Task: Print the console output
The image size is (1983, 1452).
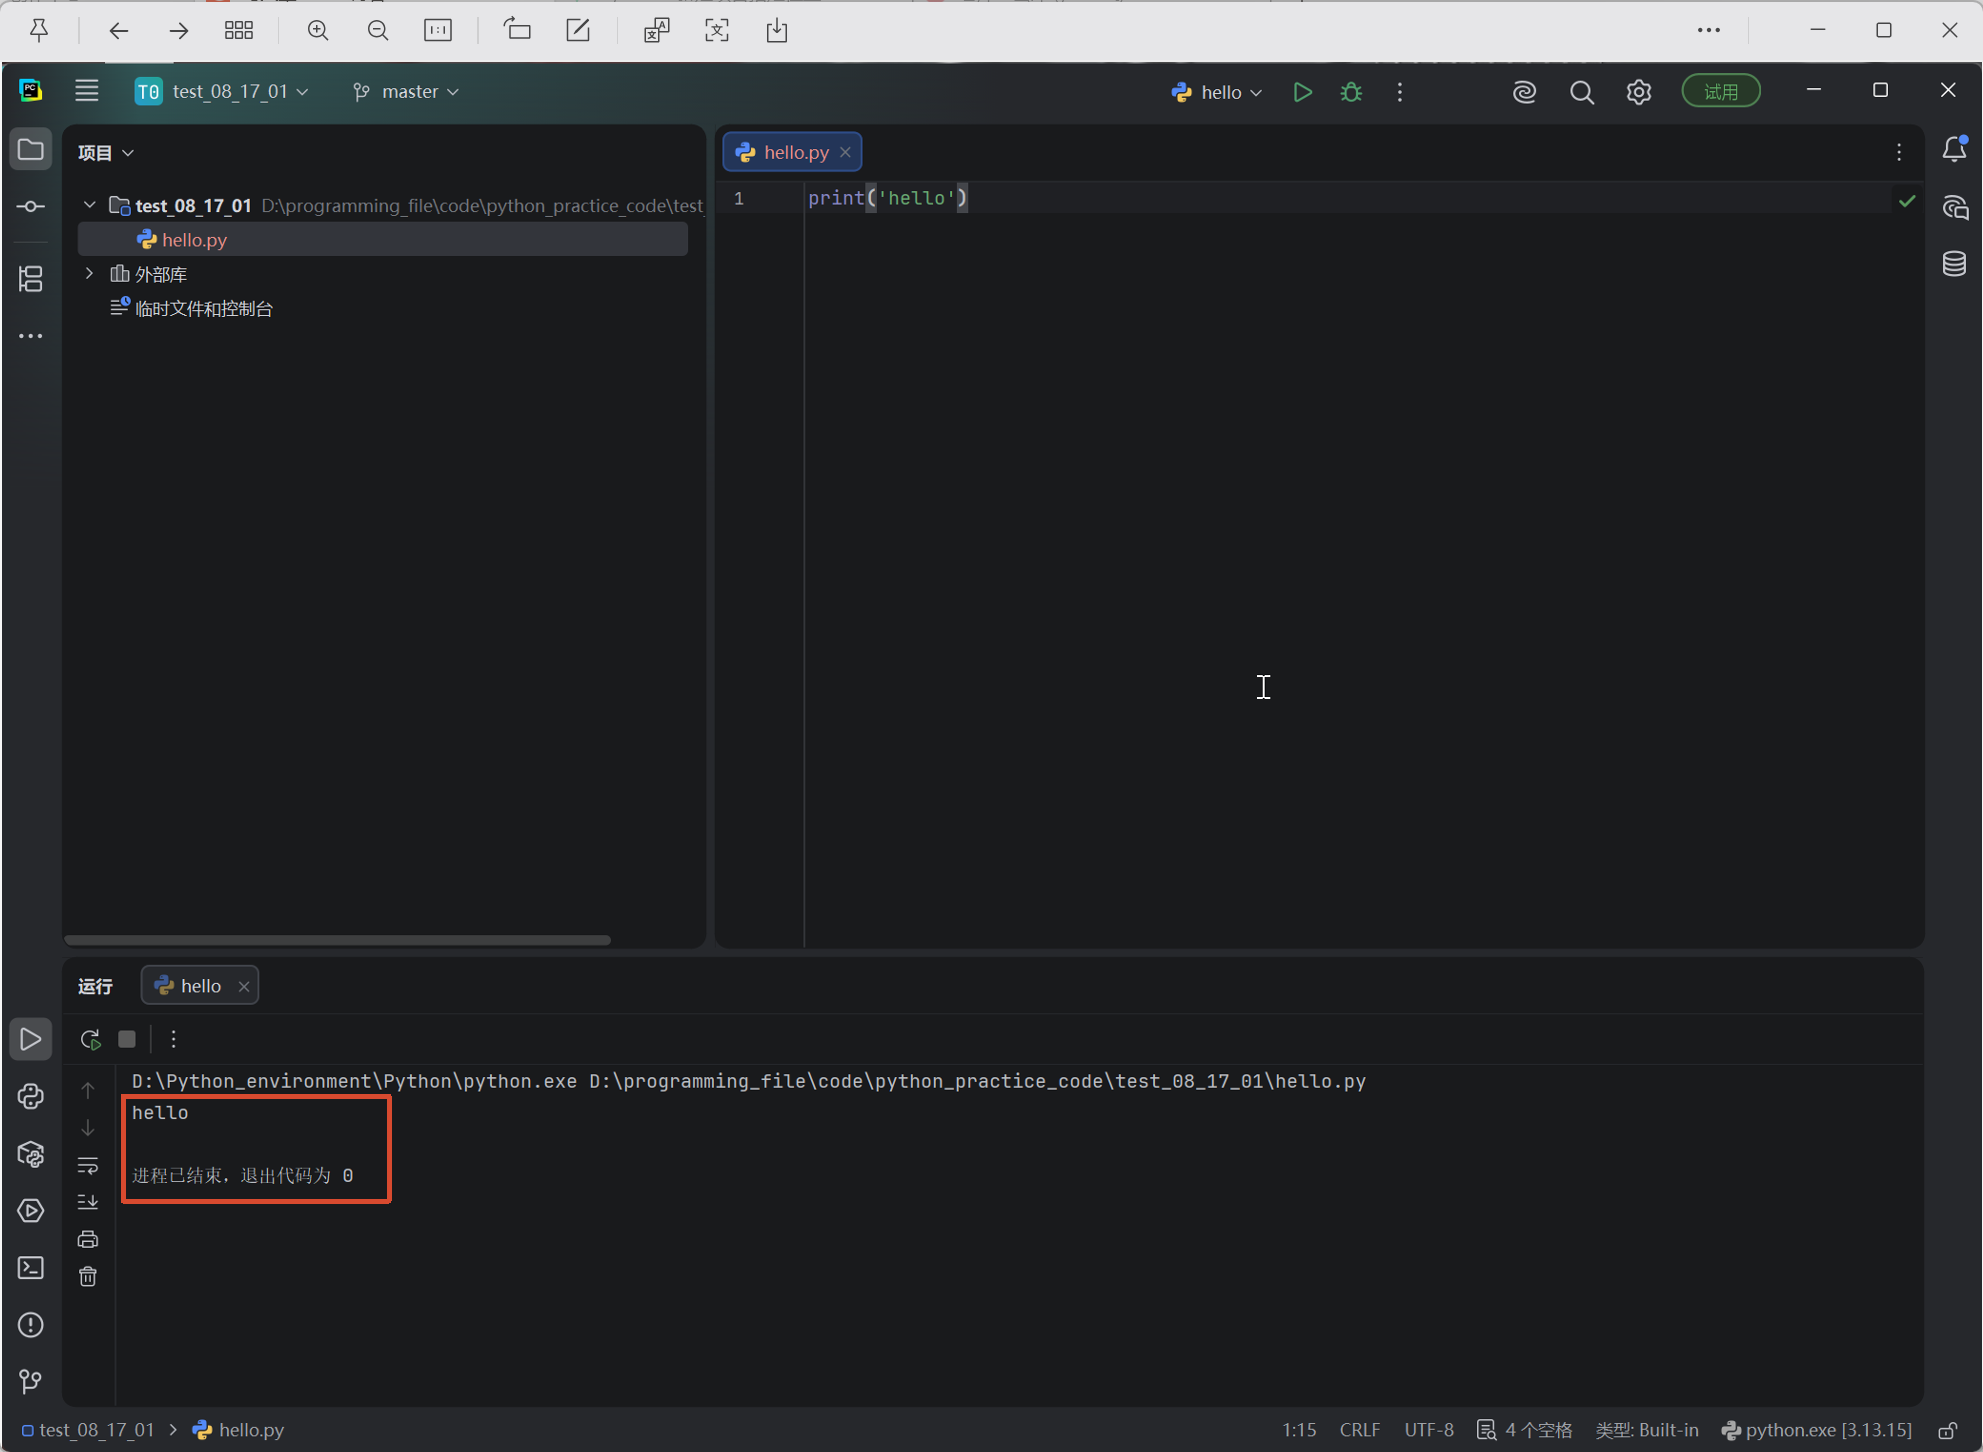Action: click(x=88, y=1240)
